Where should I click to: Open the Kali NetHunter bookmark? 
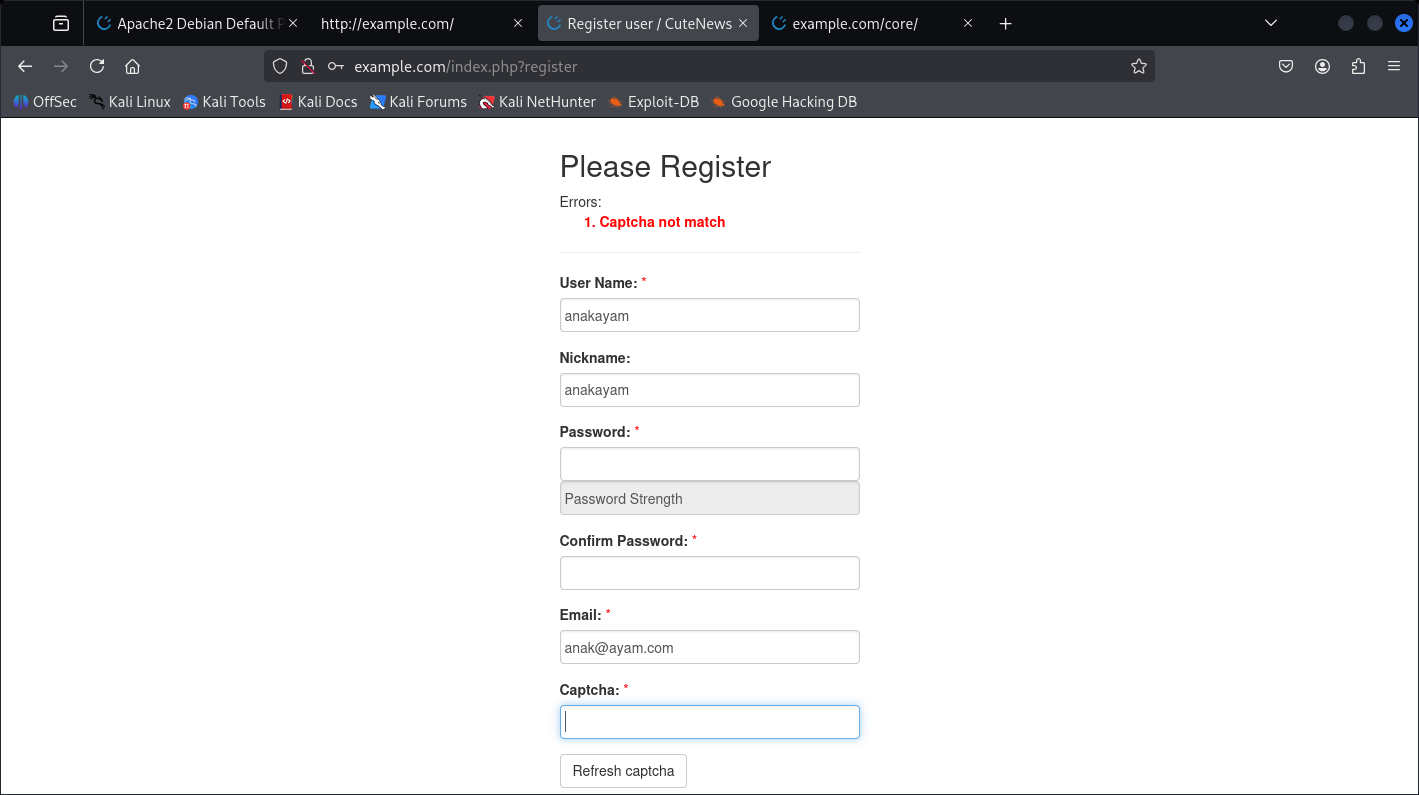tap(537, 101)
